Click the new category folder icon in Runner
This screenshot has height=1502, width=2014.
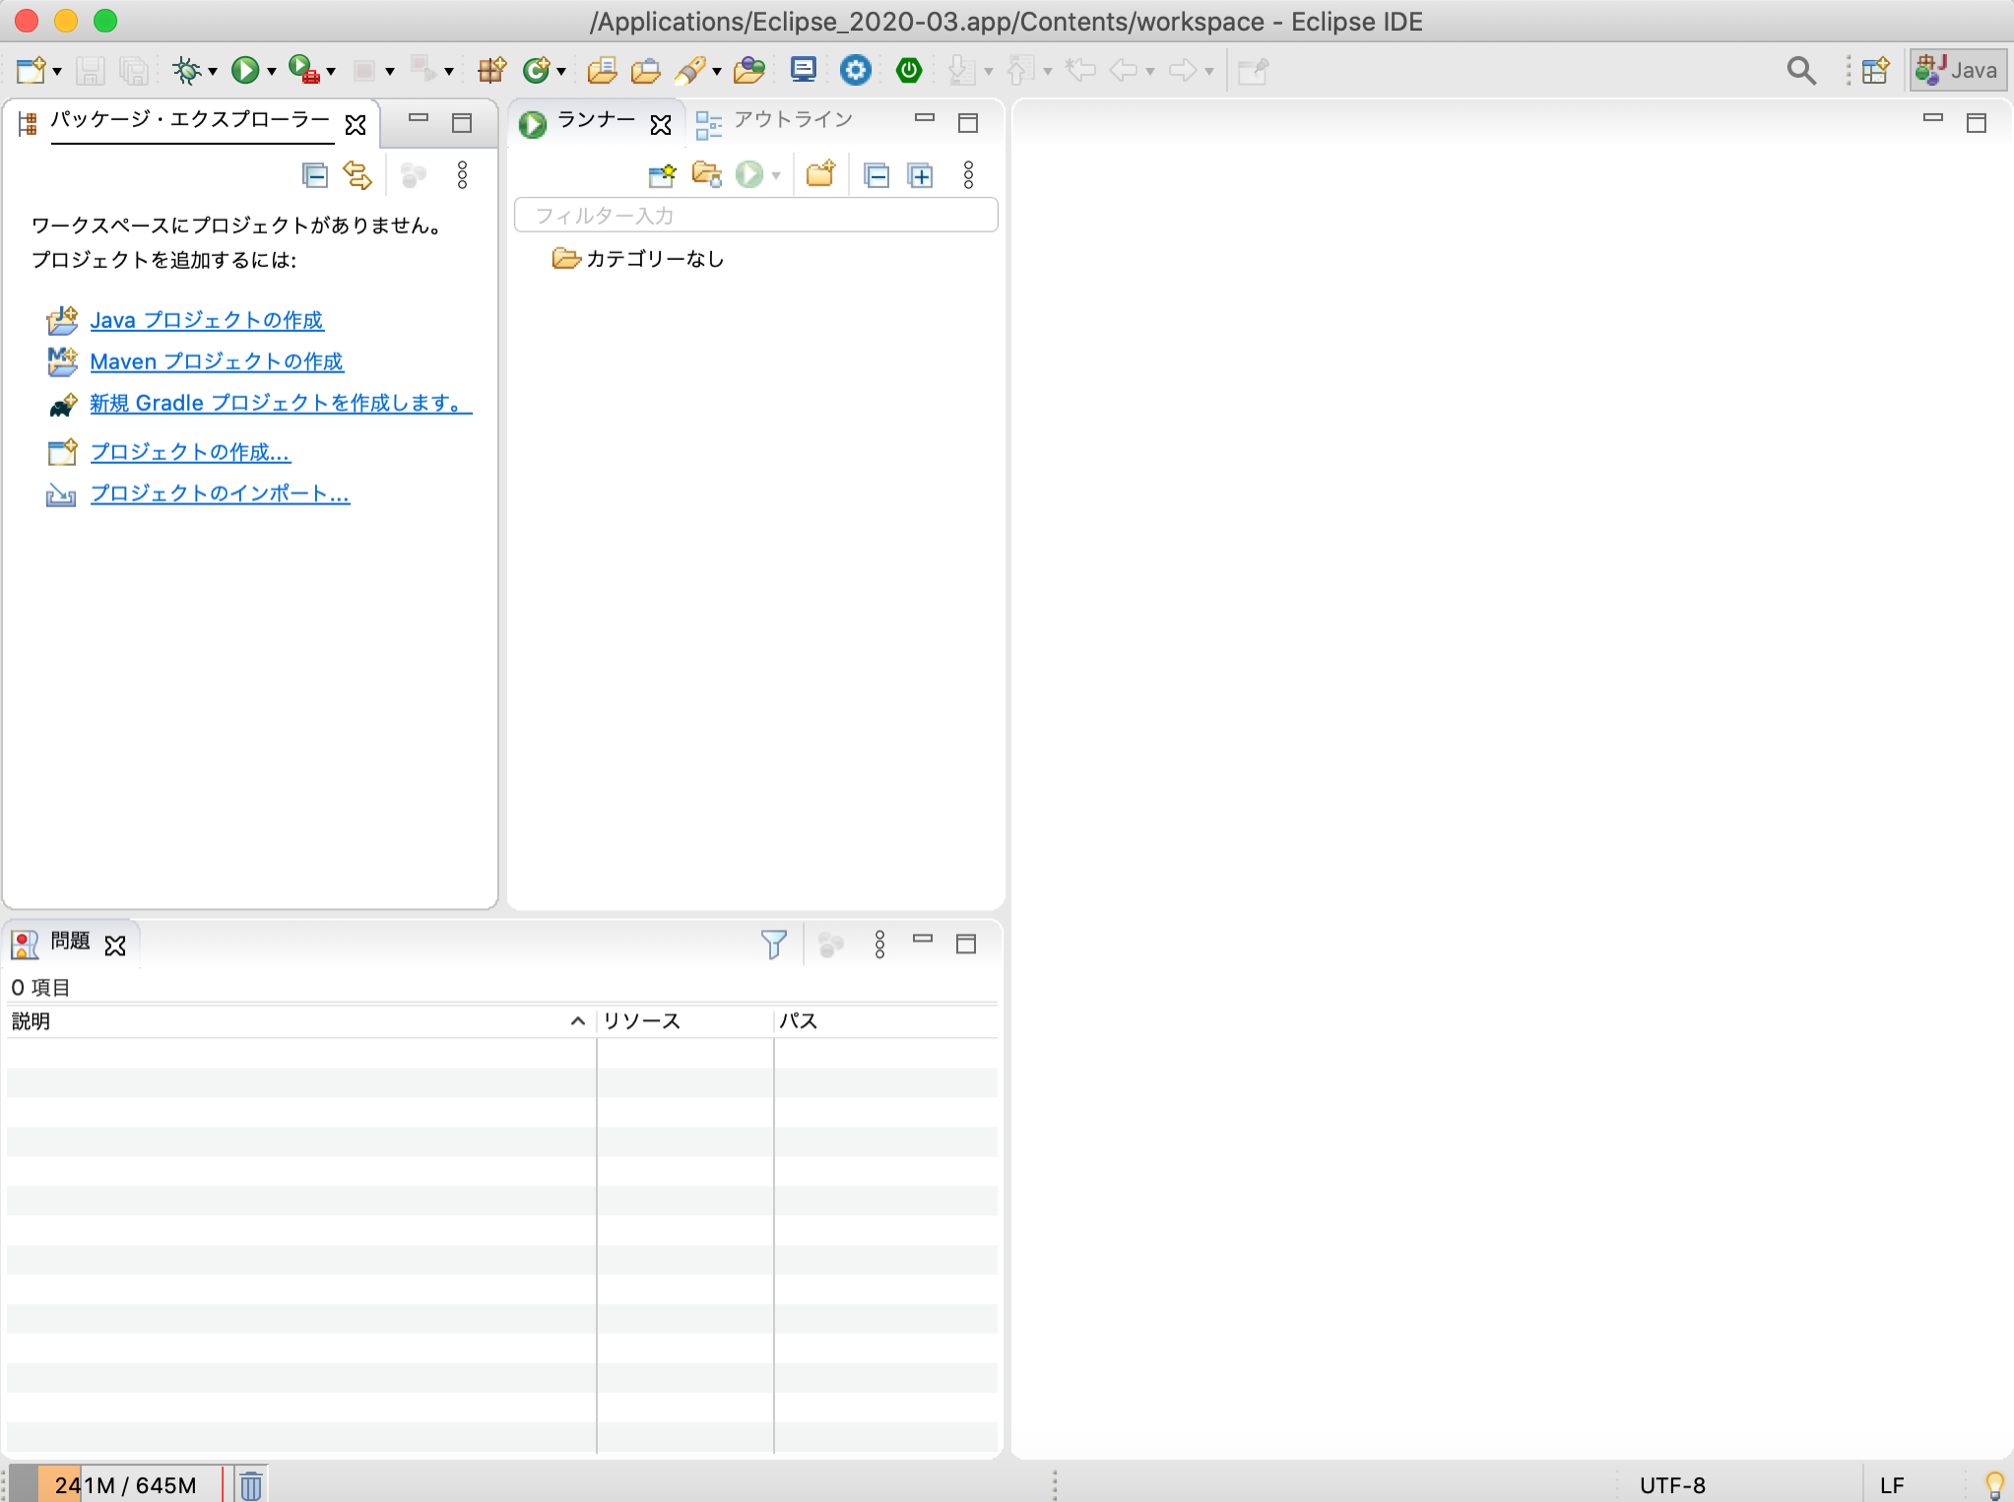(x=821, y=175)
